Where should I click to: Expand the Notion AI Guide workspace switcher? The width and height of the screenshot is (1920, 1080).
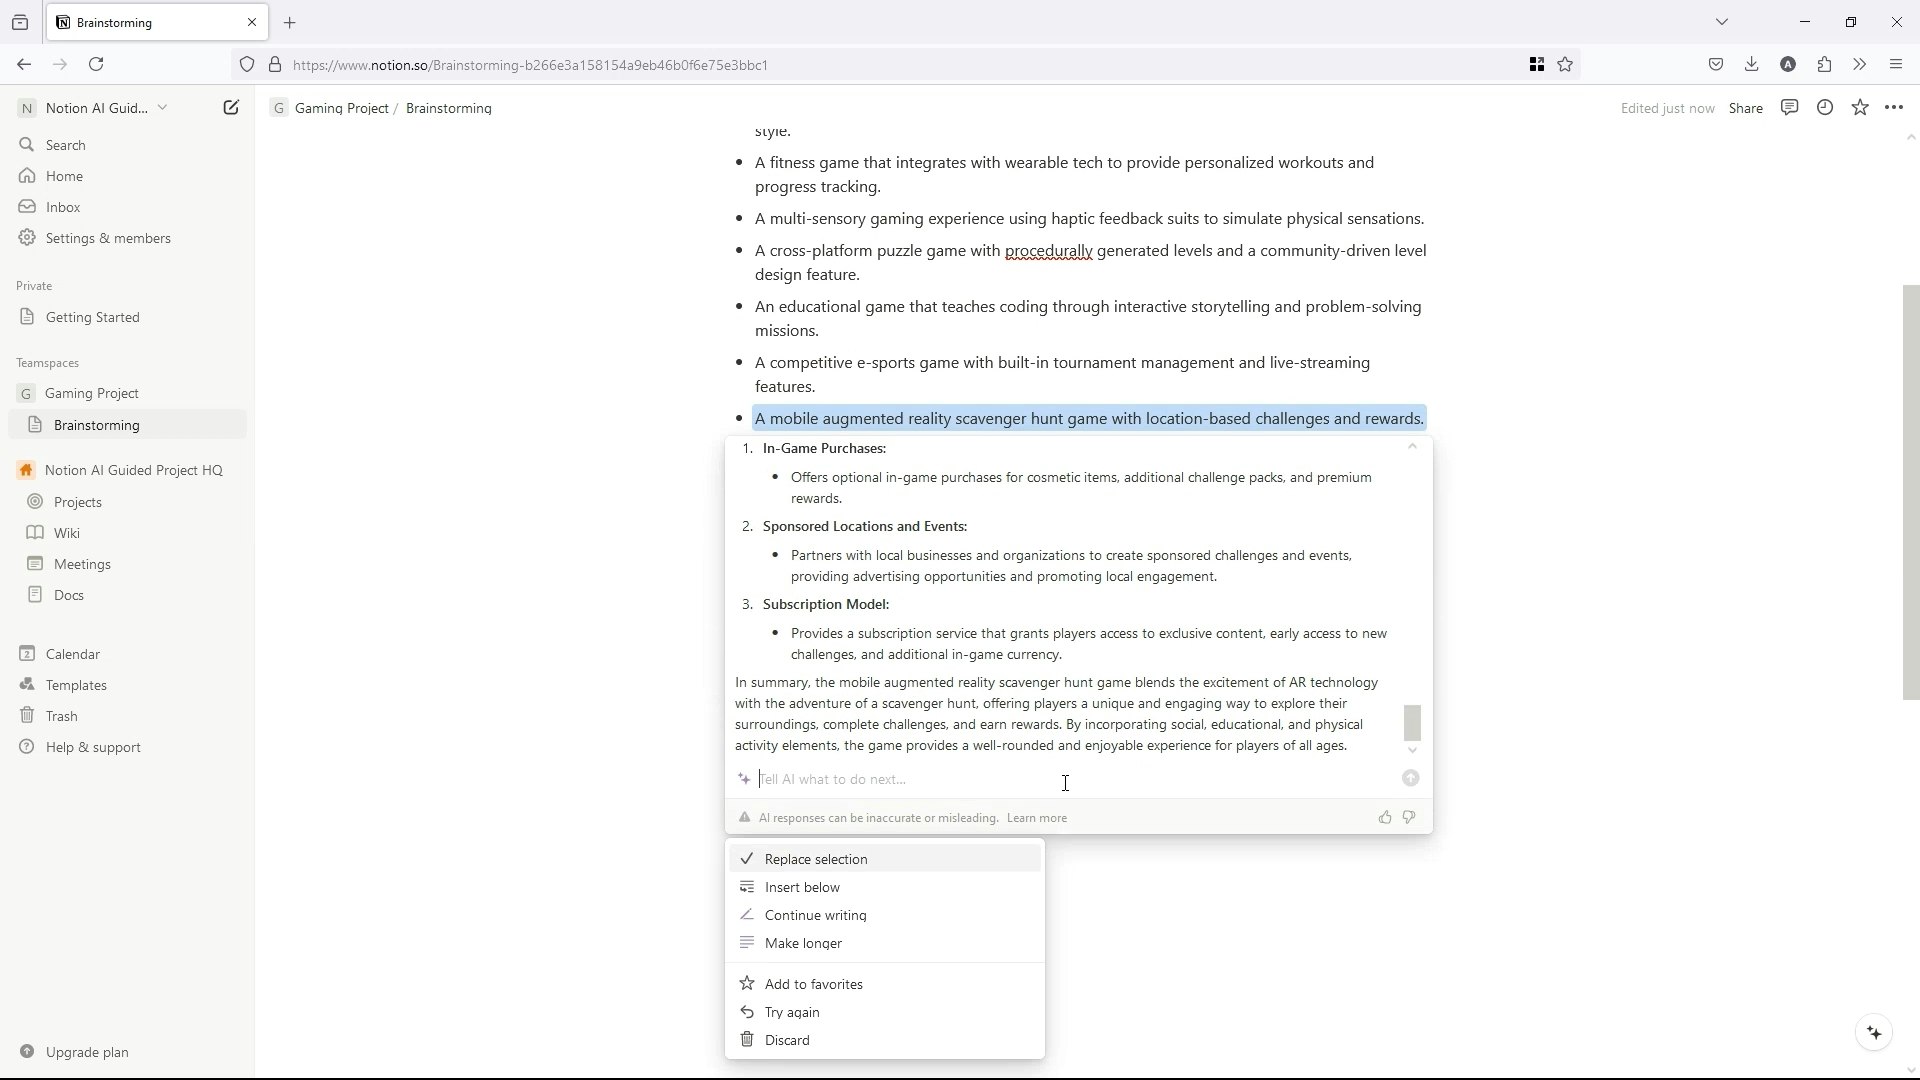pos(95,108)
